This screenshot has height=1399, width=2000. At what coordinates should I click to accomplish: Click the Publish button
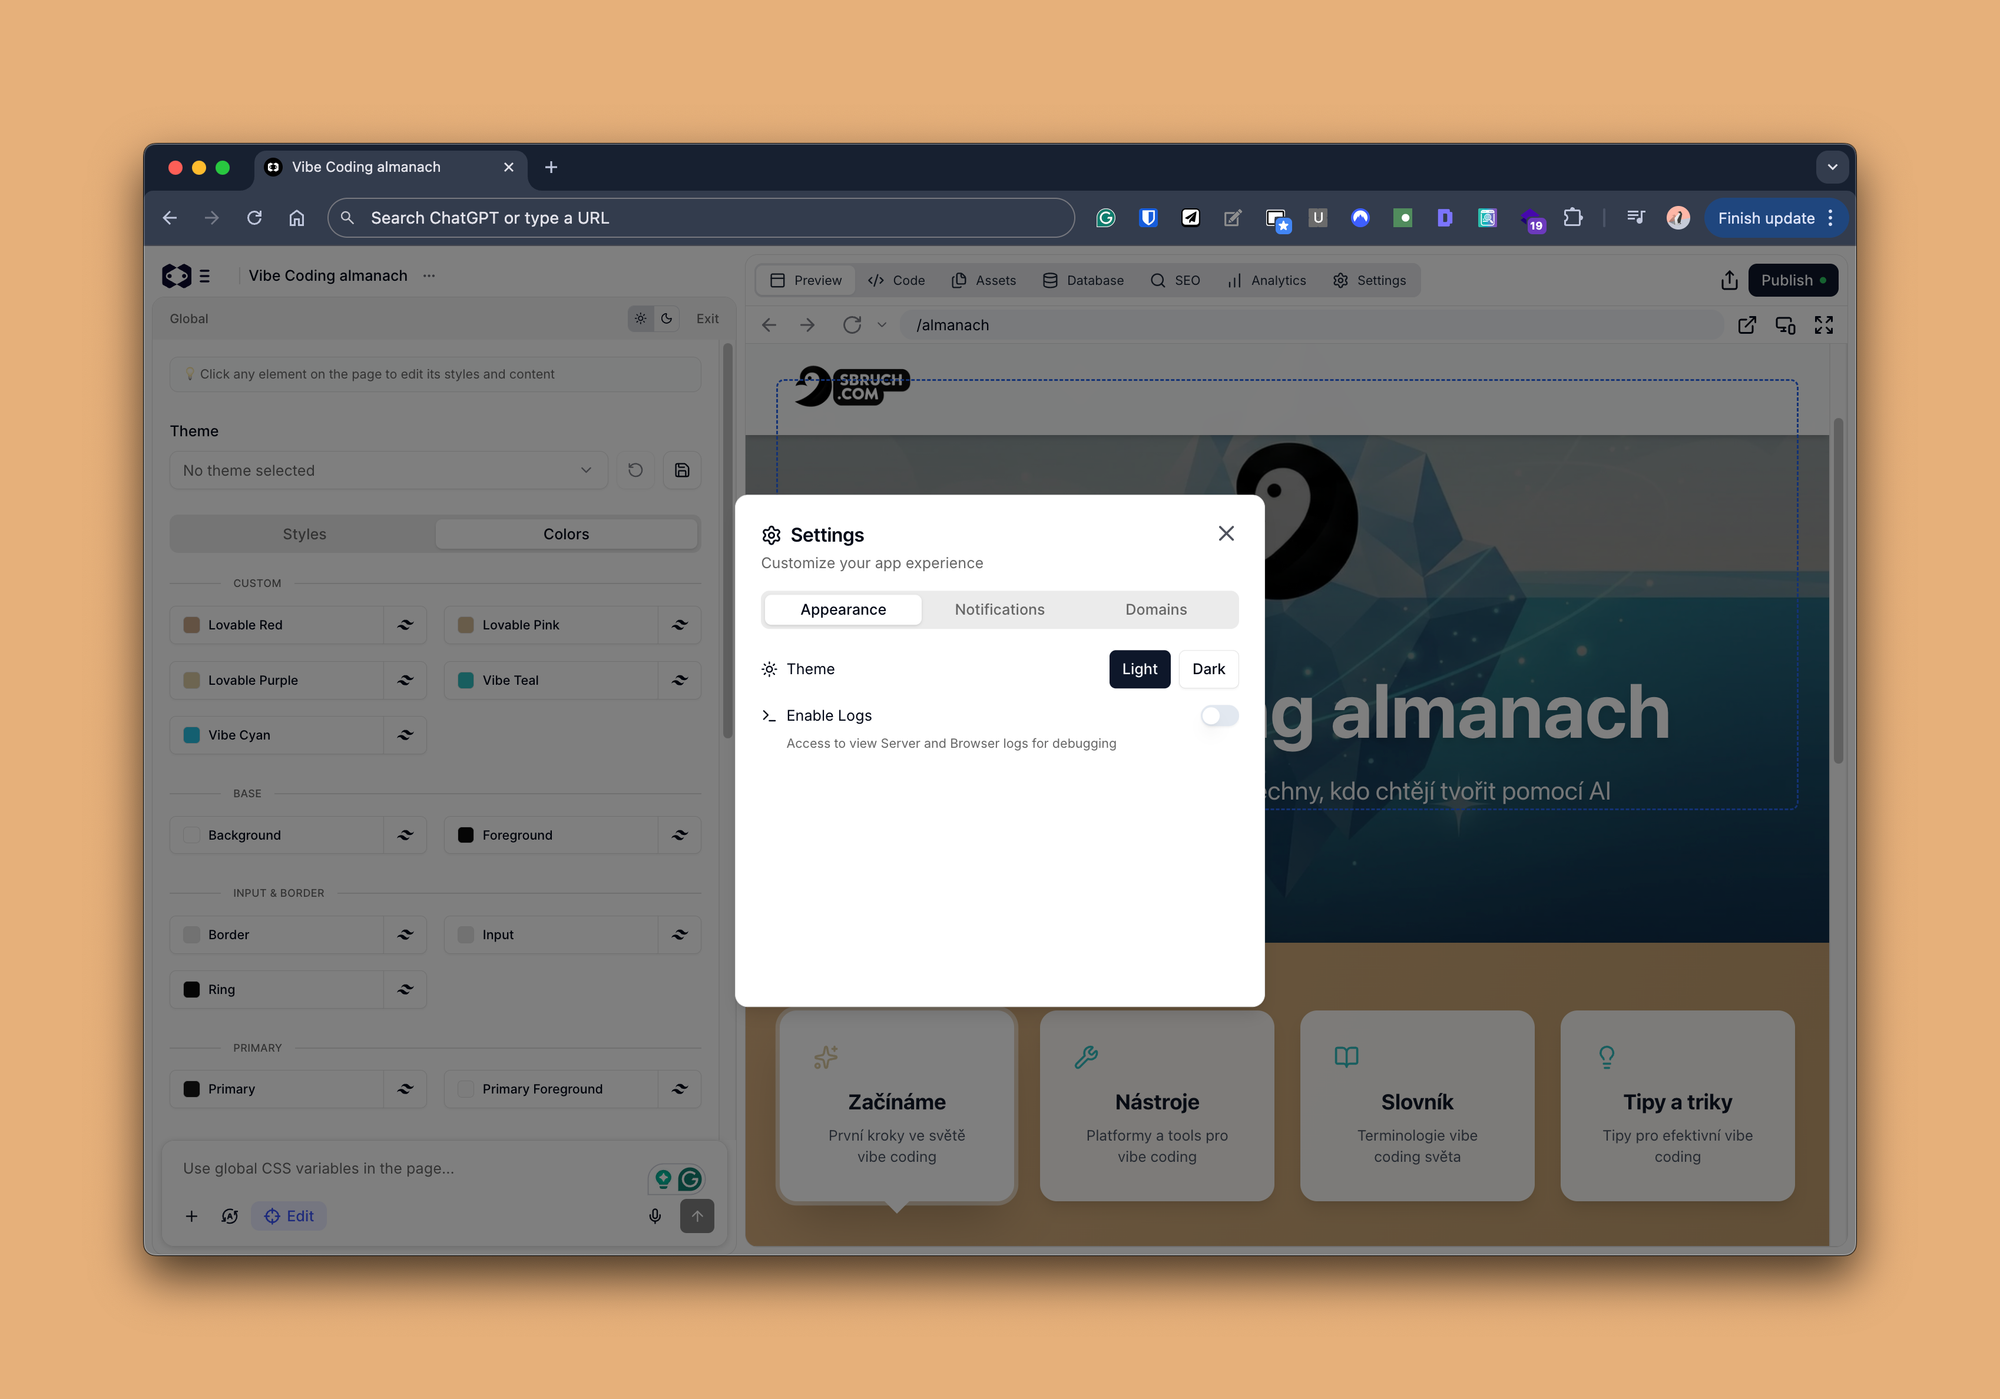pyautogui.click(x=1792, y=281)
